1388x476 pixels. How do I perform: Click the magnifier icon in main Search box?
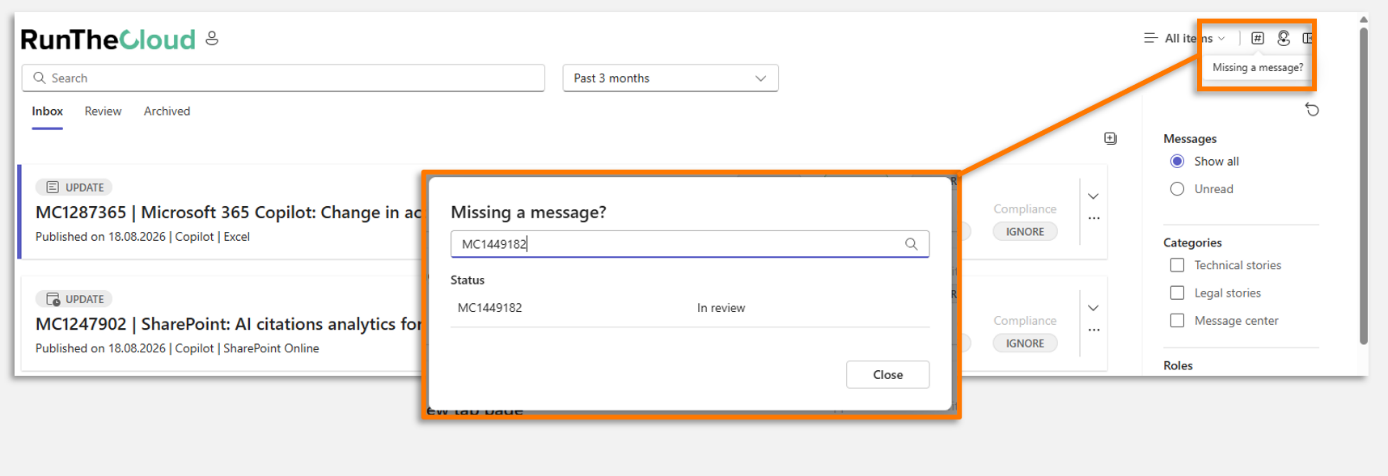pos(40,78)
